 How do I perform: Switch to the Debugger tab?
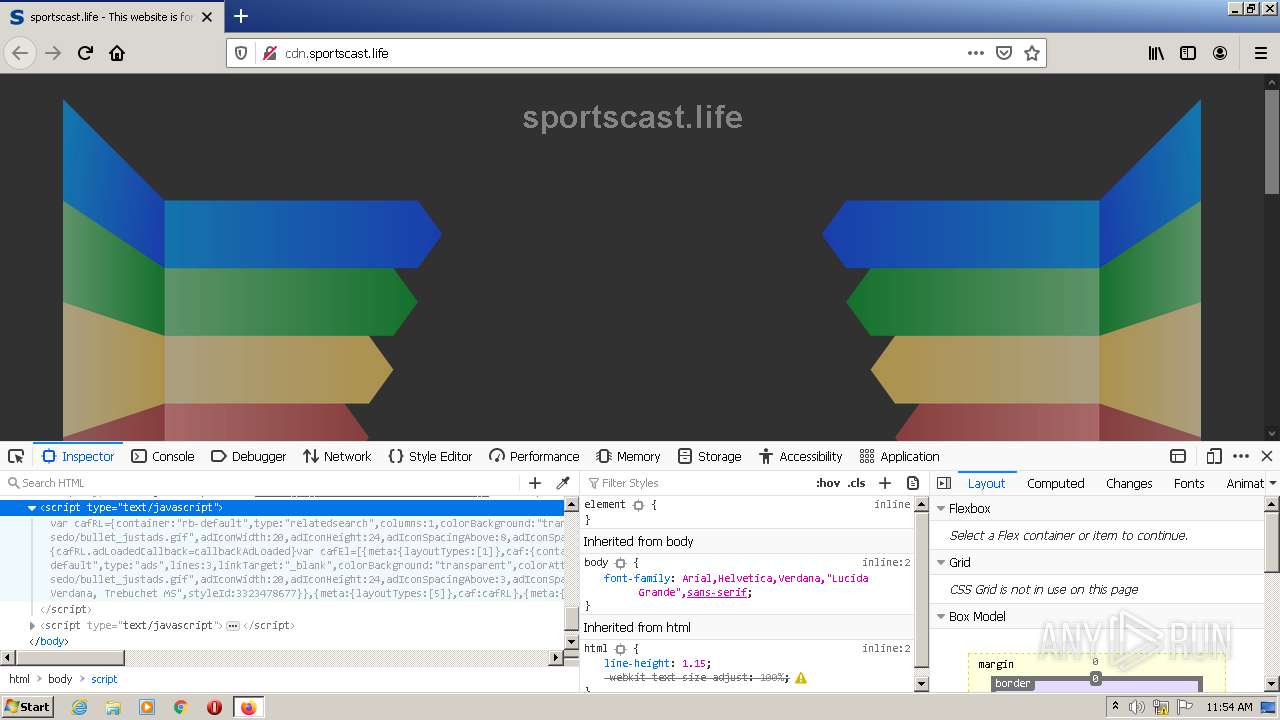(249, 456)
